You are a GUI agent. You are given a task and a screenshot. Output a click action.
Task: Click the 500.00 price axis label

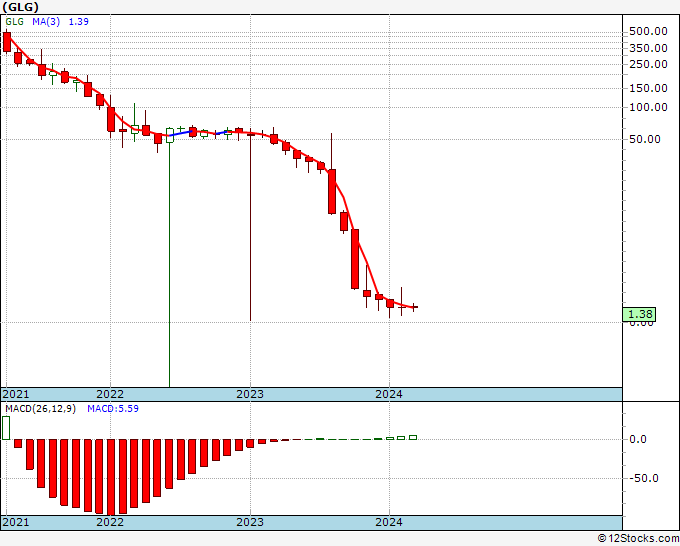pos(648,31)
